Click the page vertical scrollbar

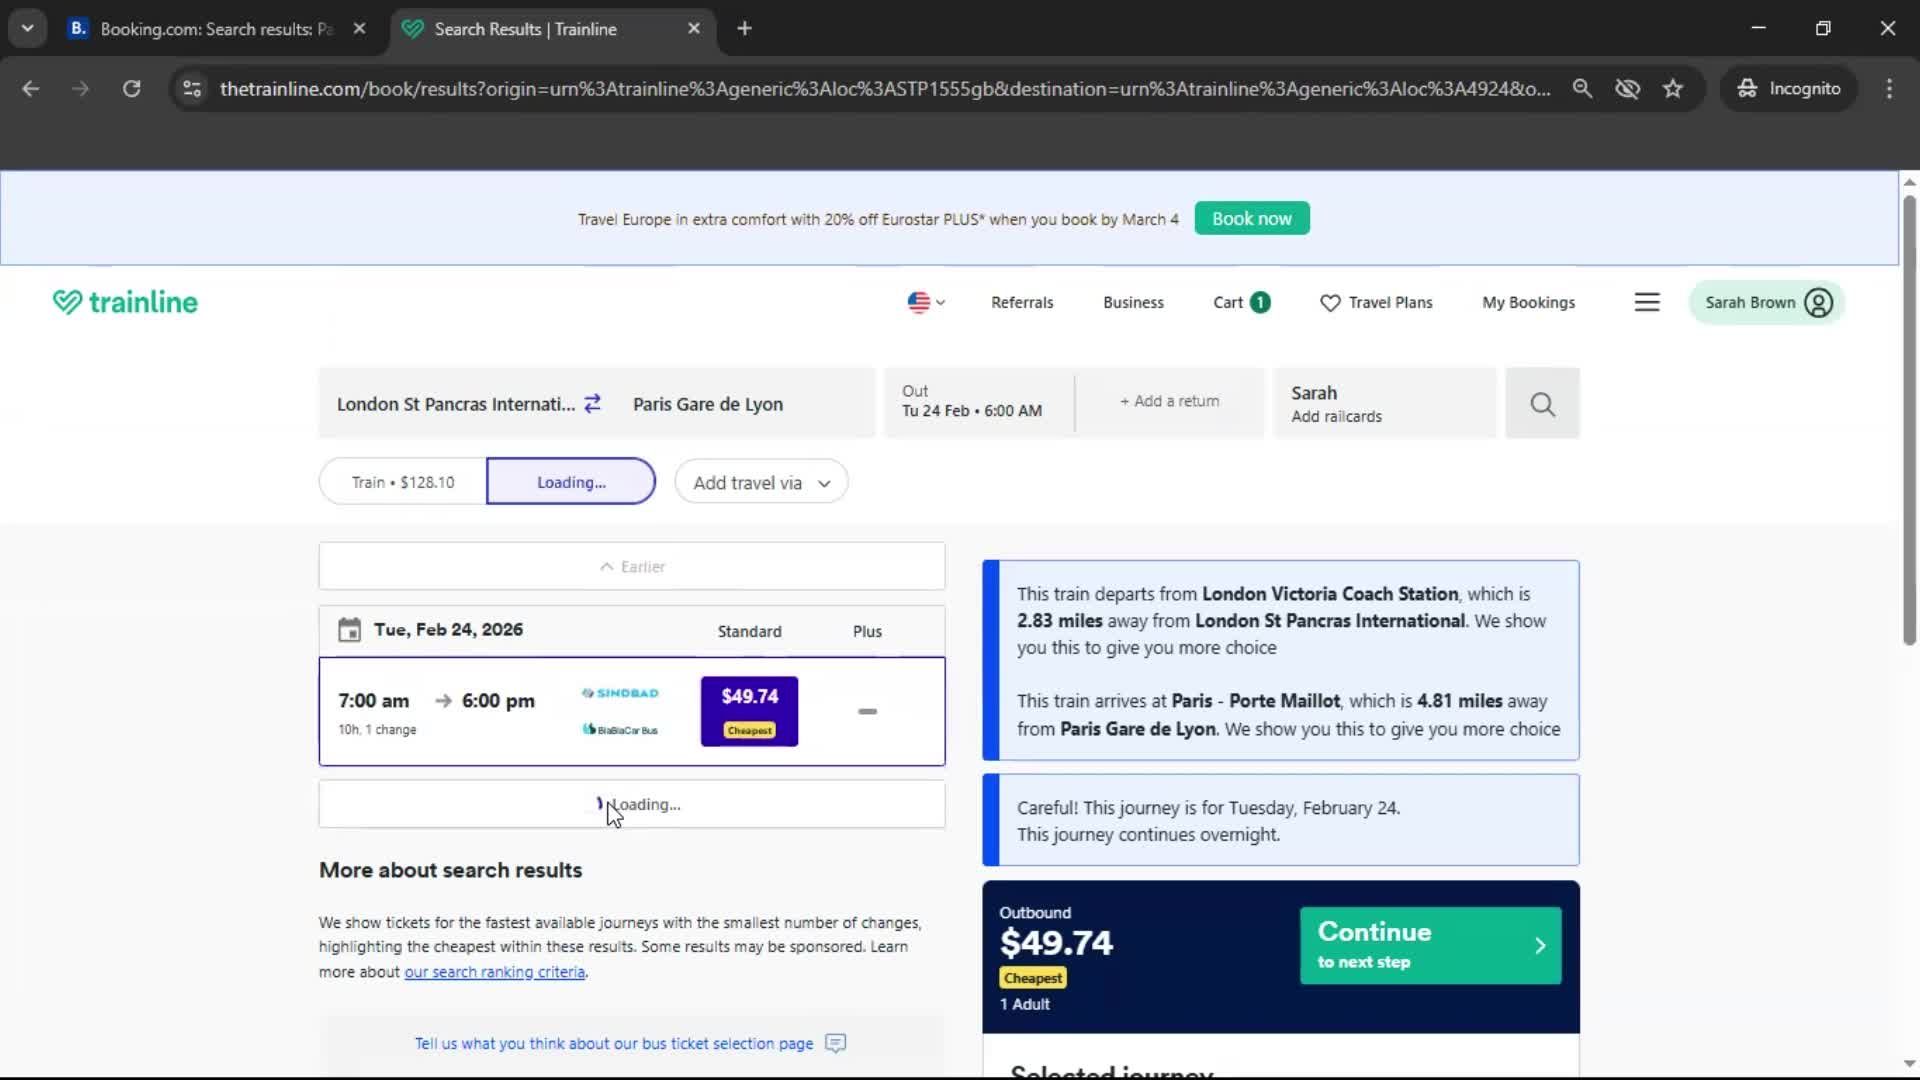pyautogui.click(x=1908, y=420)
